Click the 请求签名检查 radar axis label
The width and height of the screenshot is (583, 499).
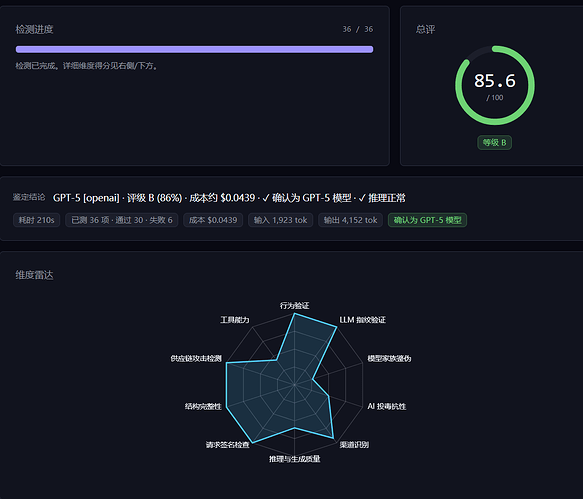(x=228, y=445)
